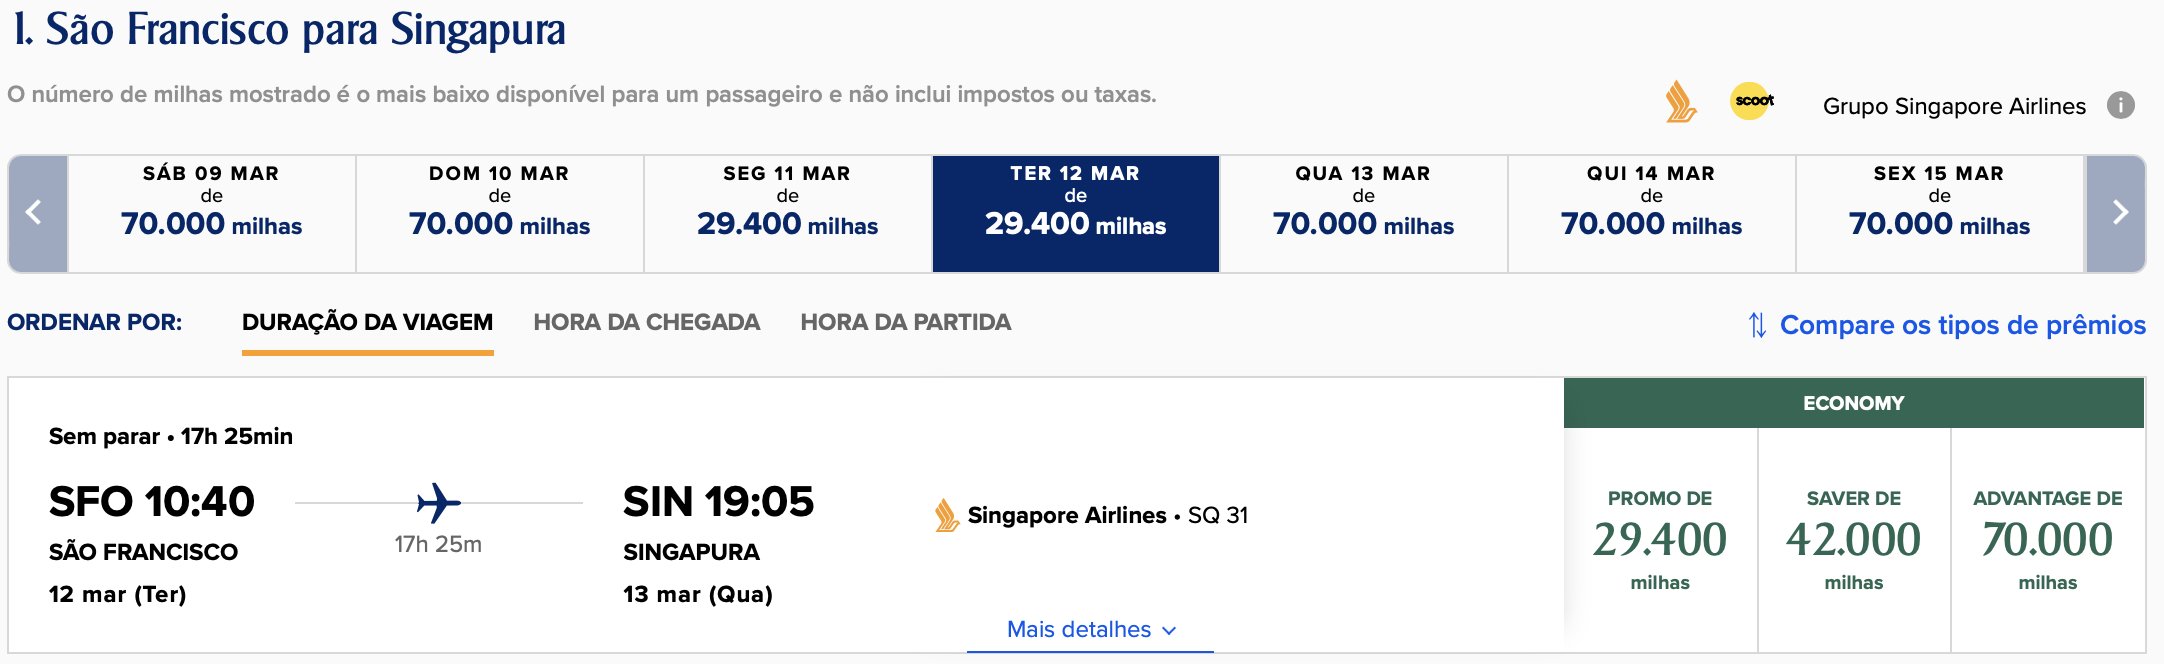Click the Scoot yellow logo

[x=1752, y=101]
